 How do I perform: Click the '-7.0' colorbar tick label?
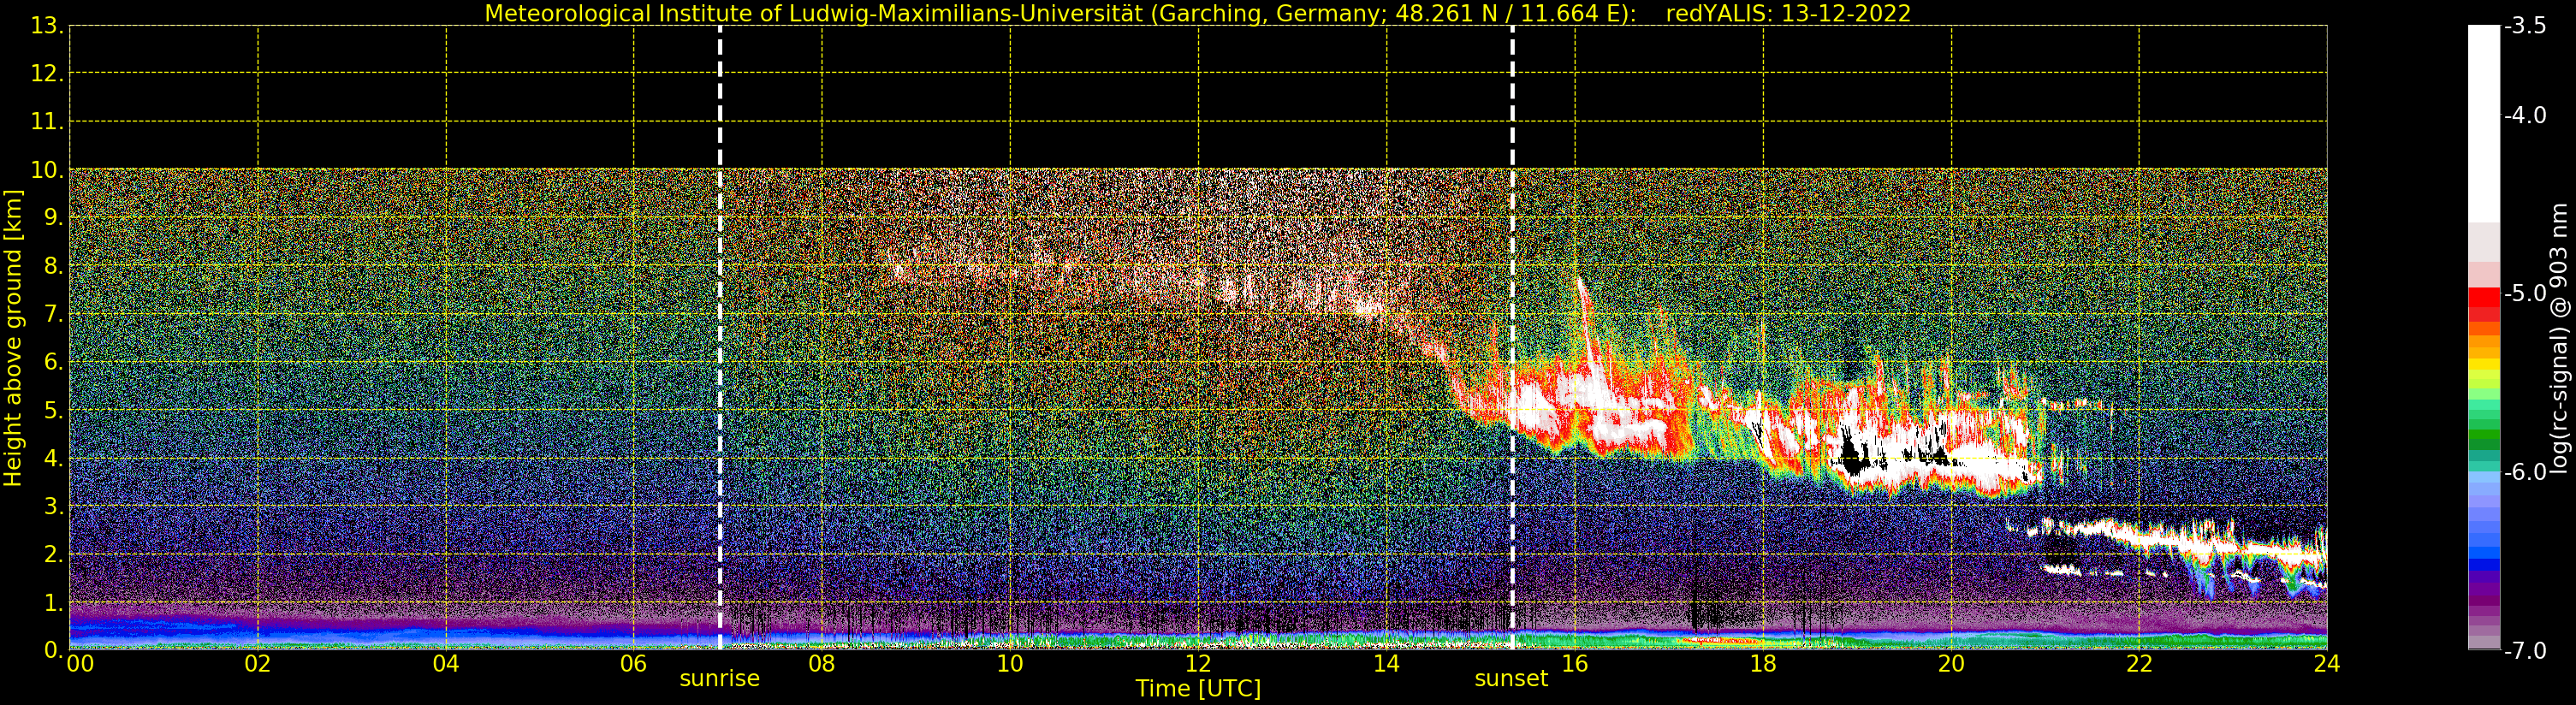point(2525,651)
